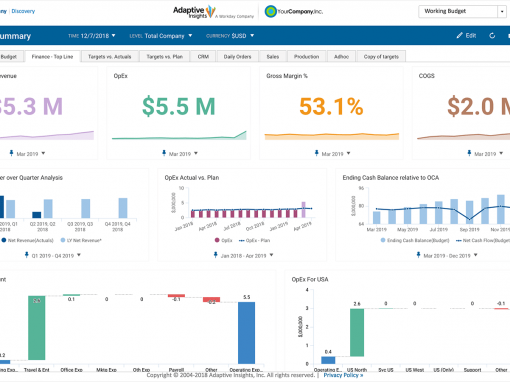The height and width of the screenshot is (382, 510).
Task: Click the OpEx Actual vs. Plan chart title
Action: 192,178
